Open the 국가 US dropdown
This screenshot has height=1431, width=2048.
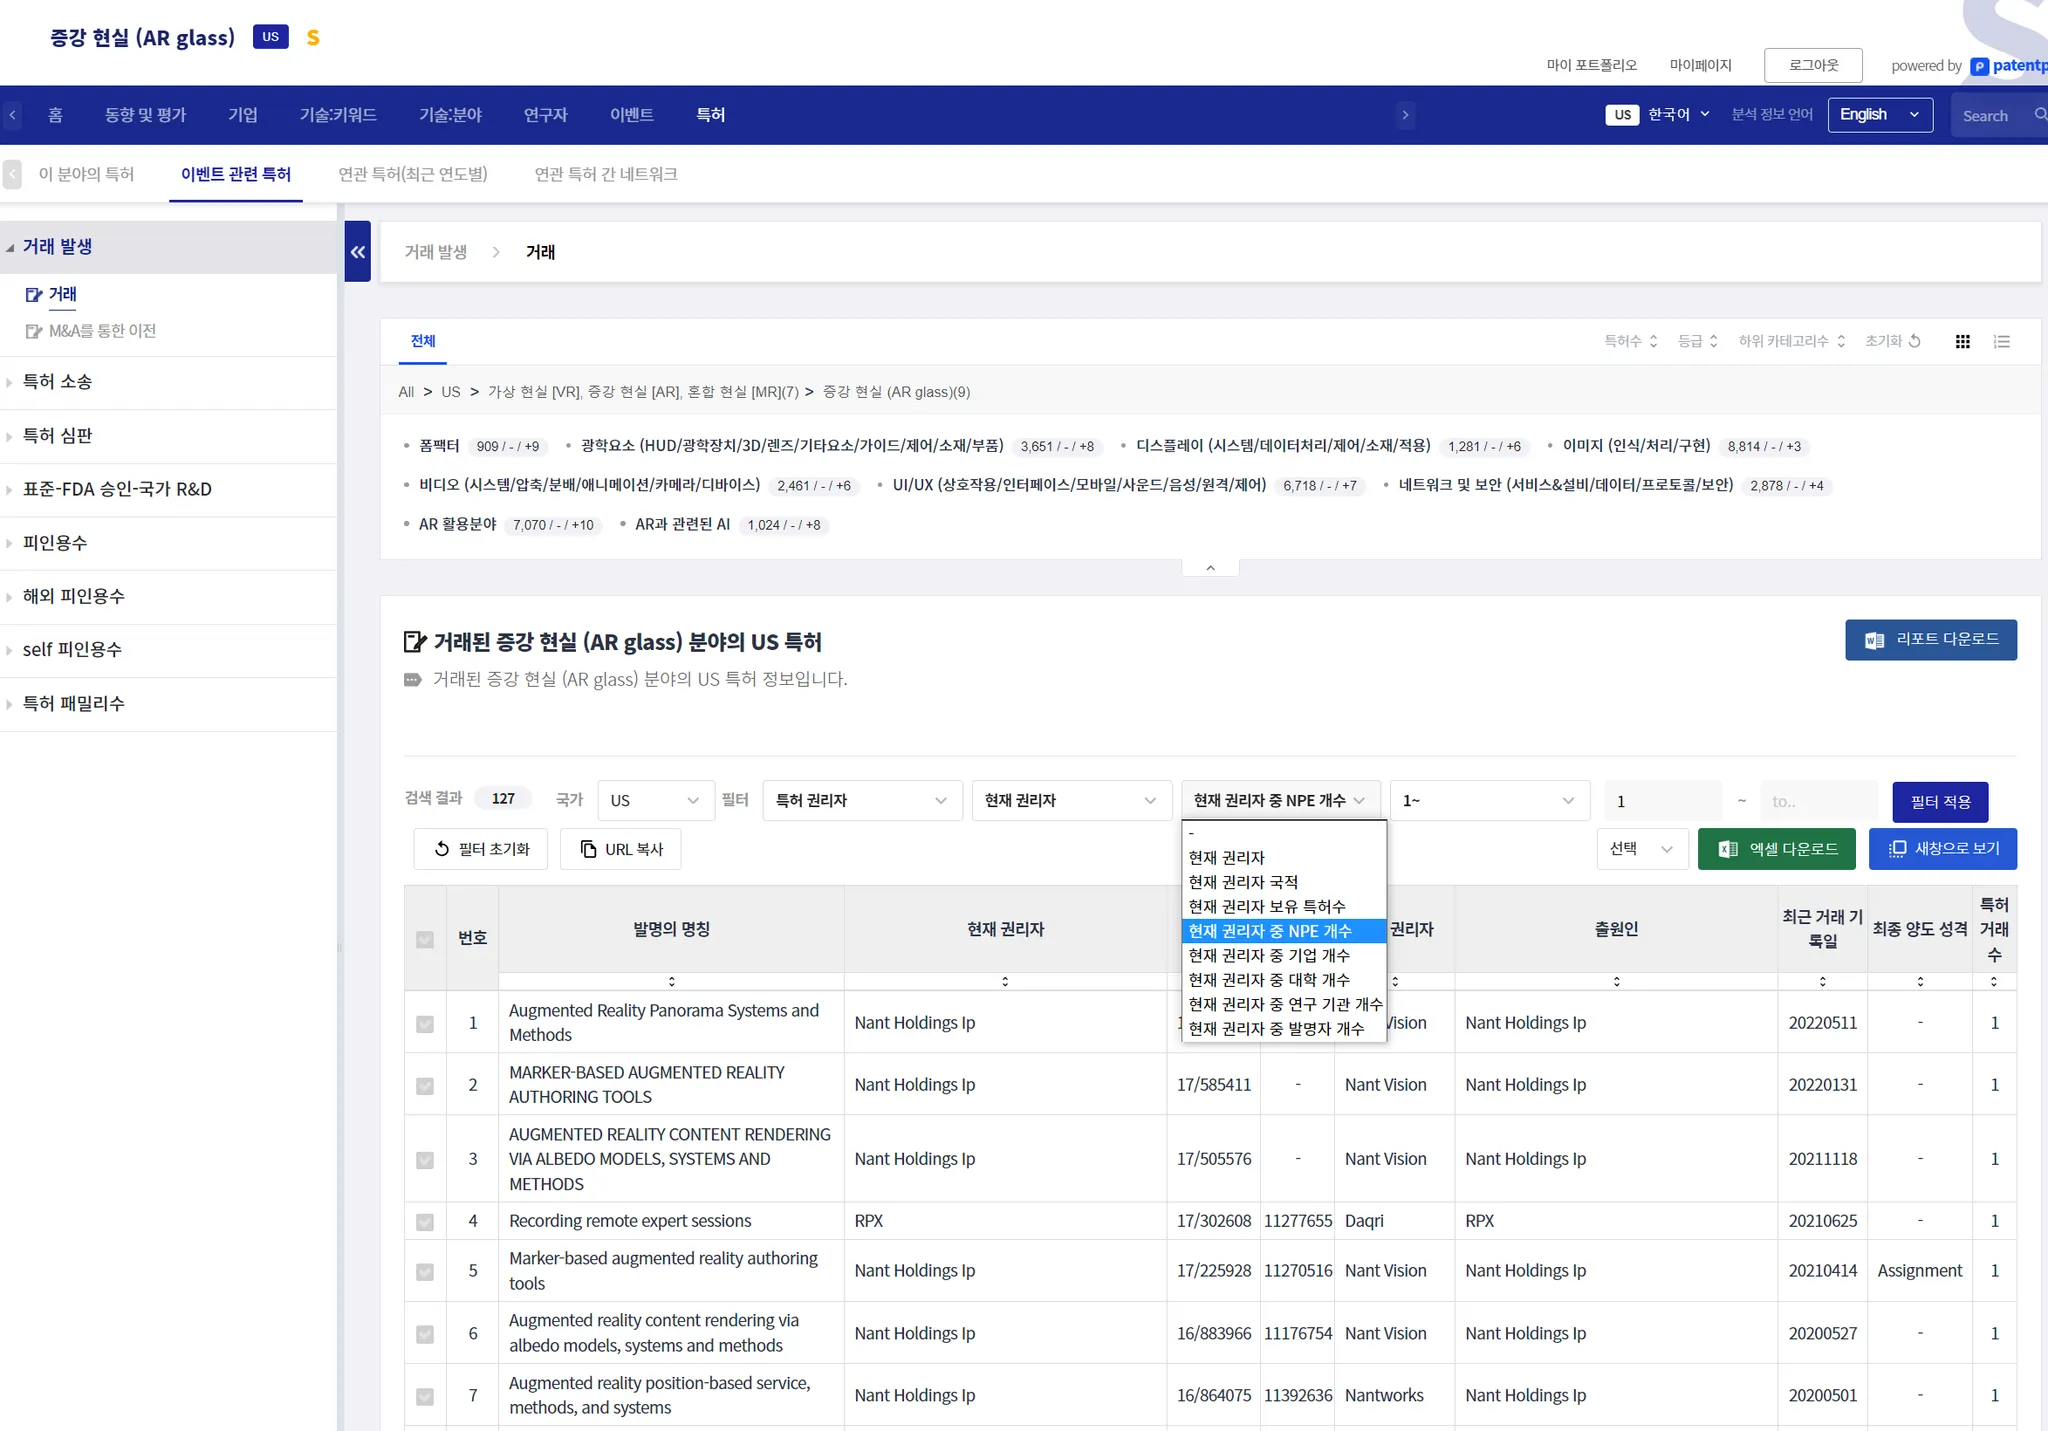[x=655, y=801]
